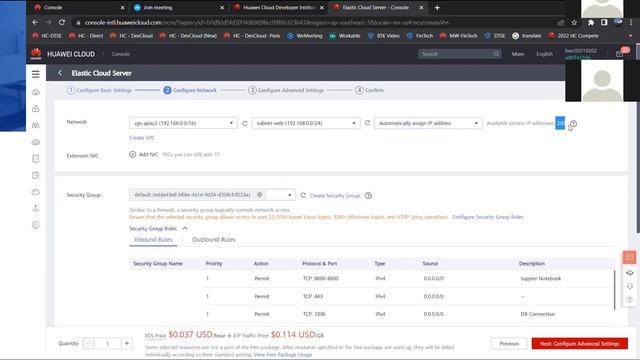Select the DB Connection description cell
The width and height of the screenshot is (640, 360).
(x=537, y=314)
